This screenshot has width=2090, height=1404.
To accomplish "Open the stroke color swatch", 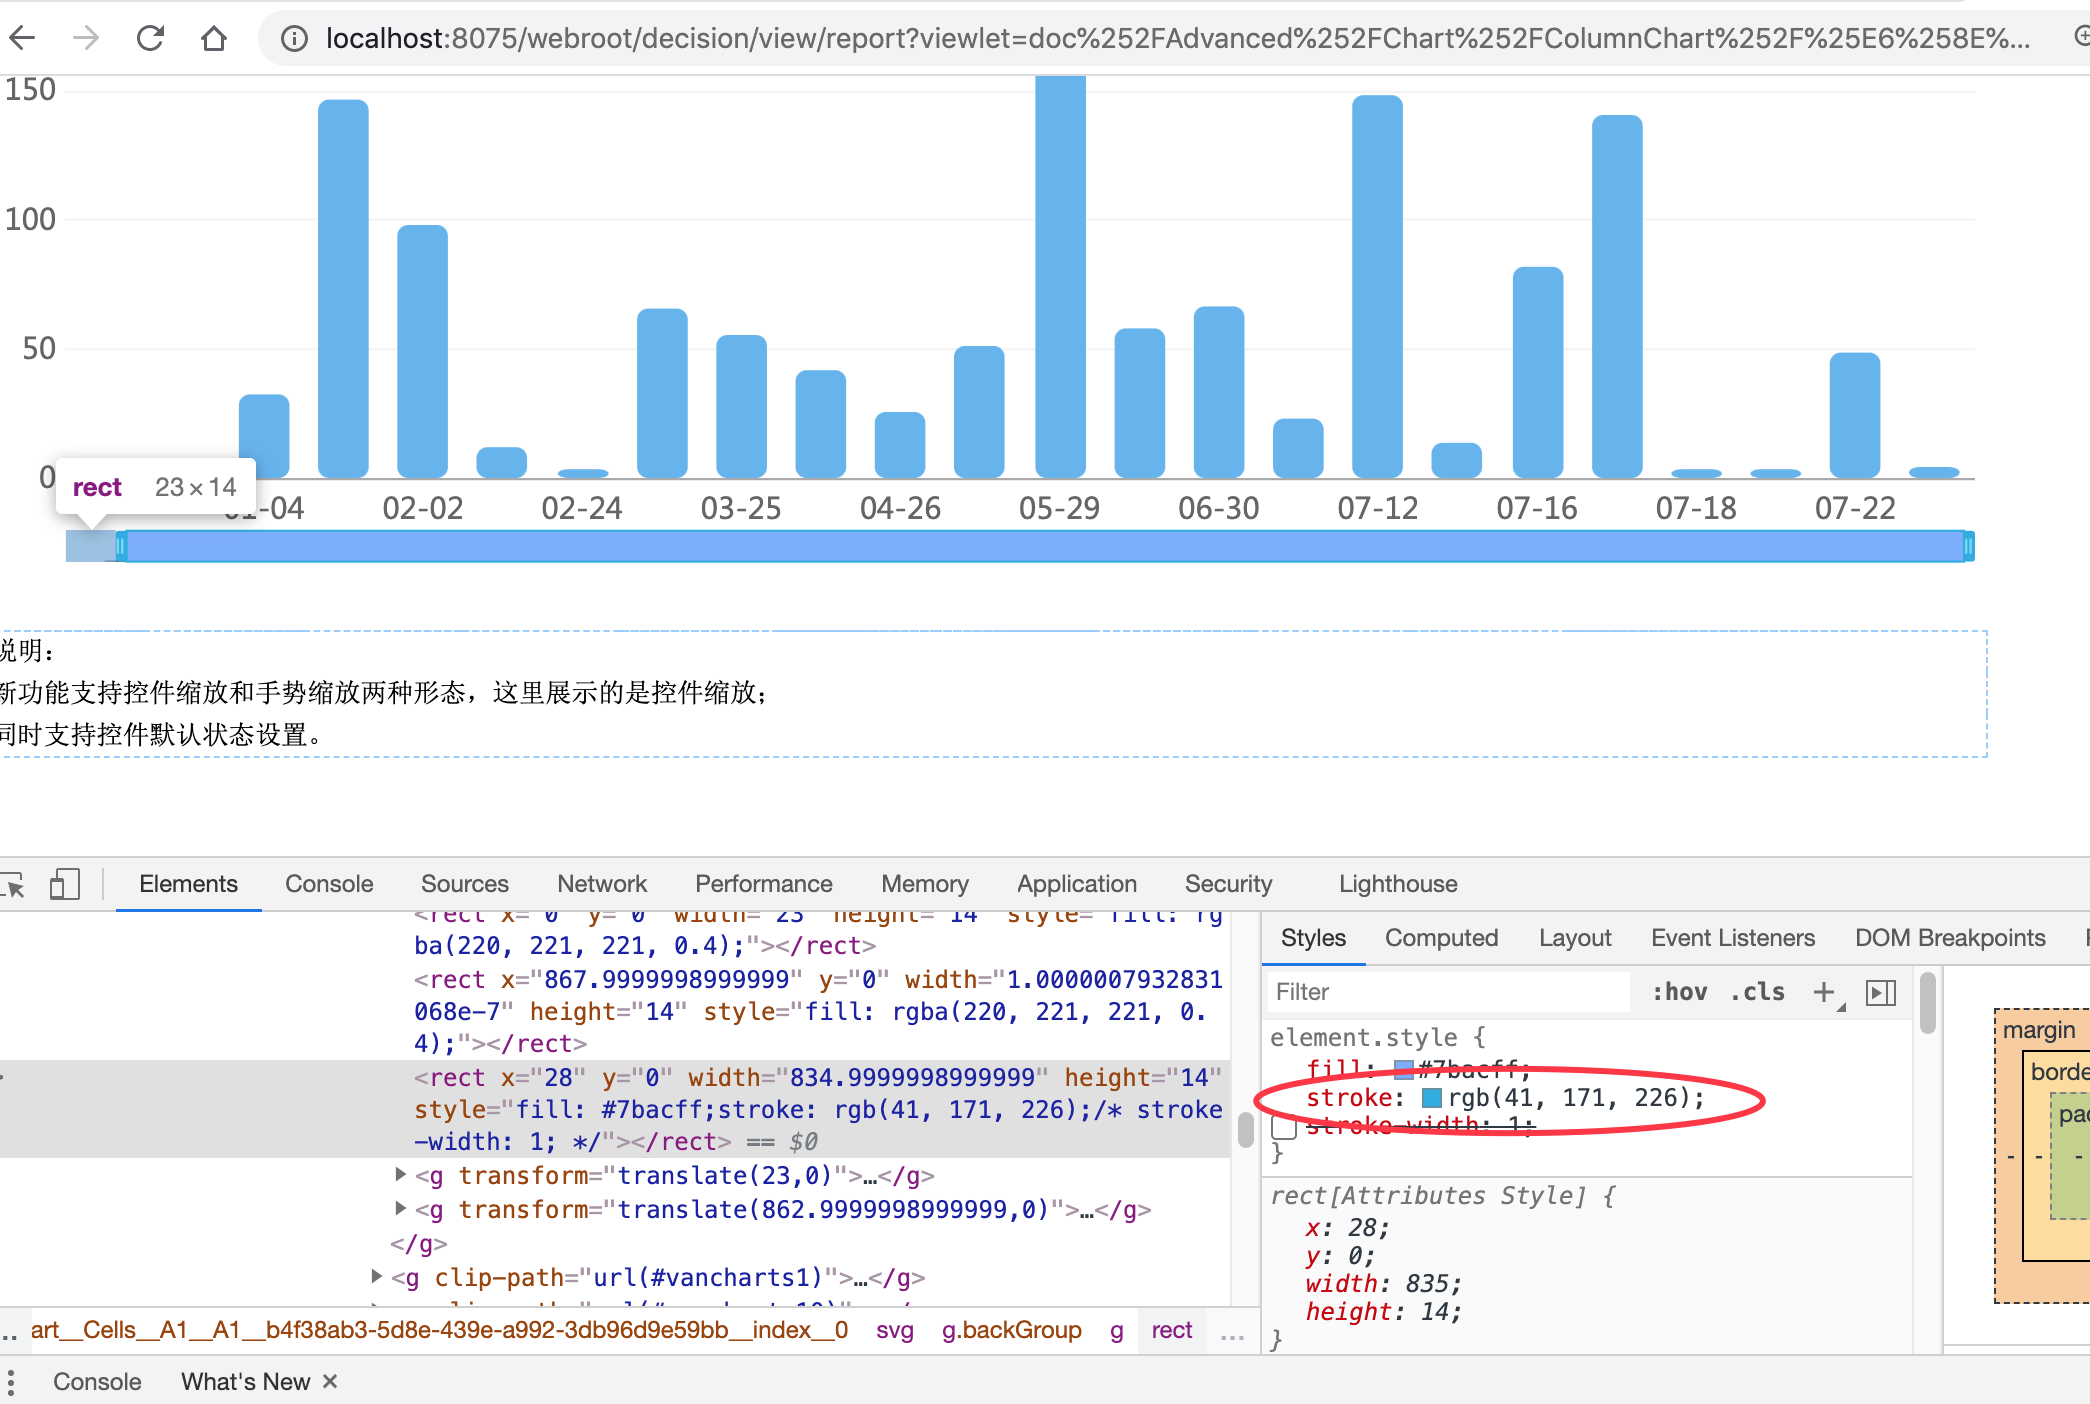I will 1432,1098.
